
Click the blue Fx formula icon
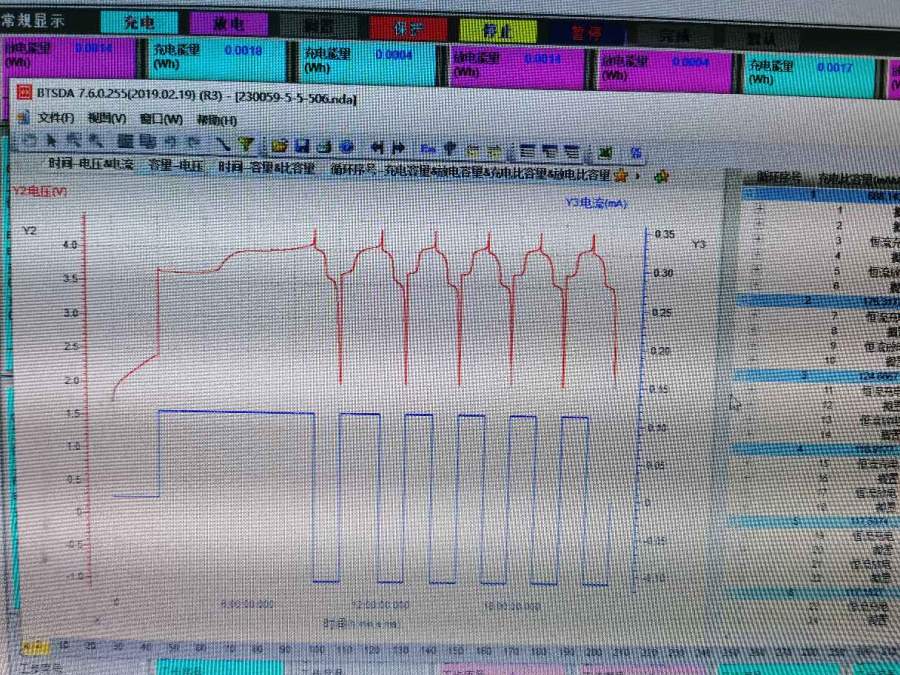428,149
